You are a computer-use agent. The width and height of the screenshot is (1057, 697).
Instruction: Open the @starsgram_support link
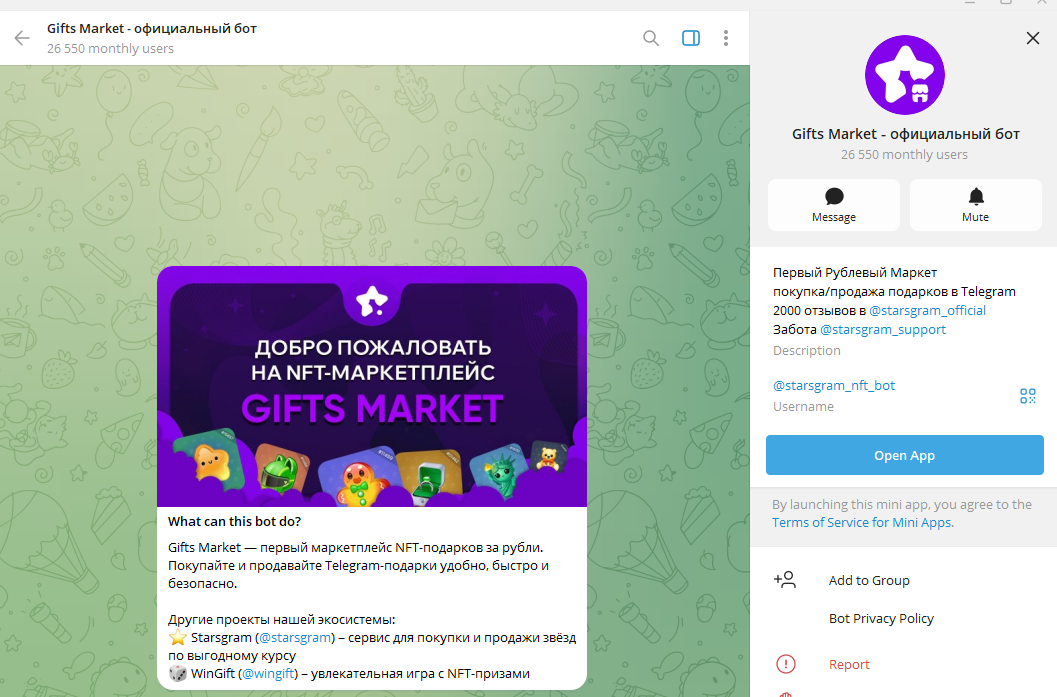[882, 329]
